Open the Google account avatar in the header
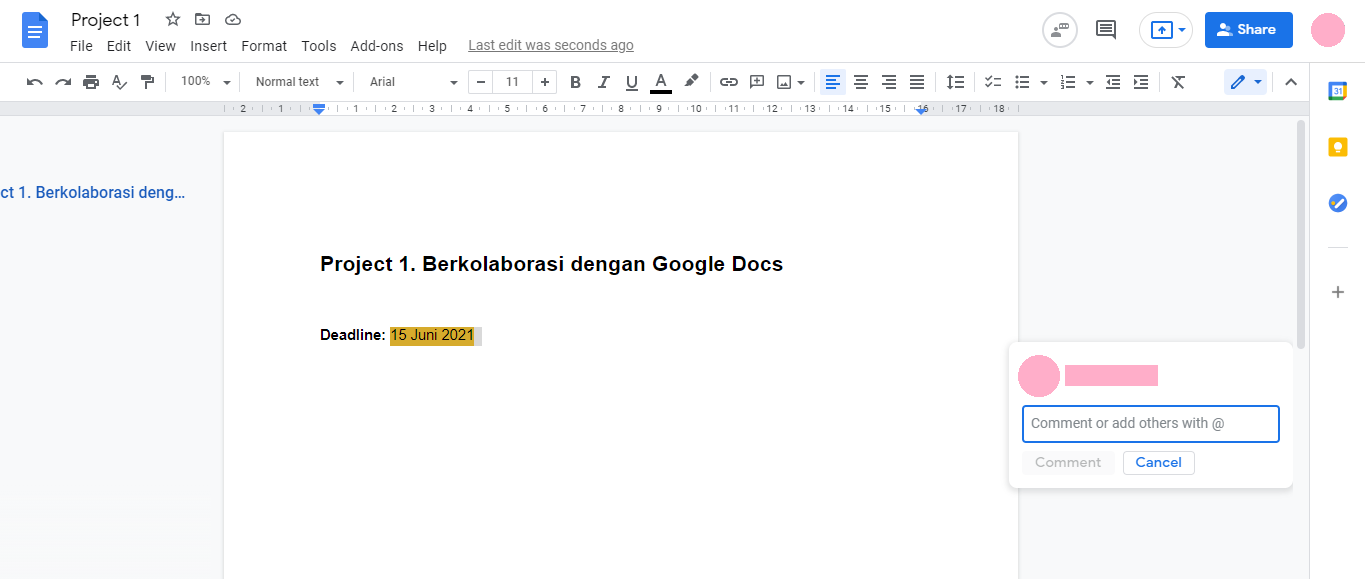 (1329, 30)
